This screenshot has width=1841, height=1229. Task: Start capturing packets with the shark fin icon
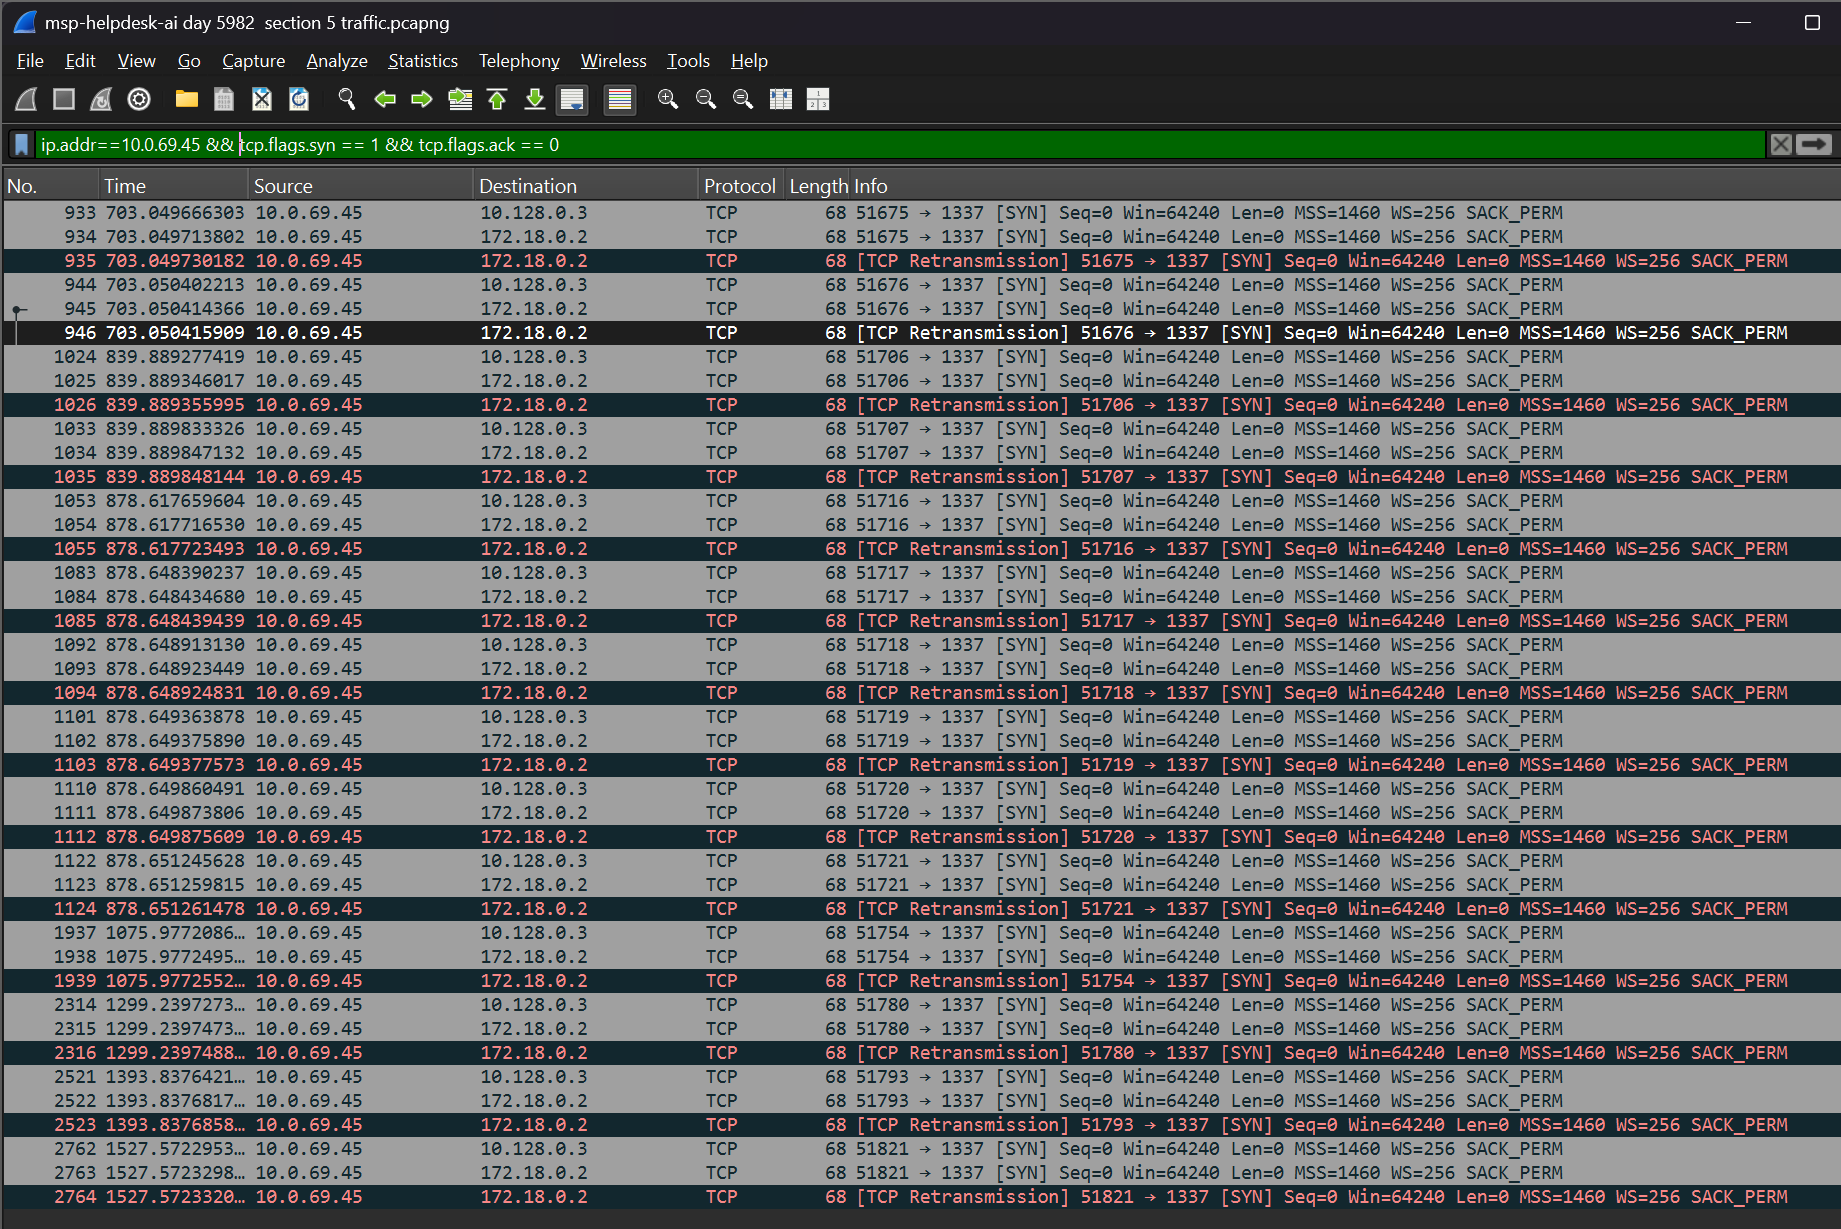(27, 99)
